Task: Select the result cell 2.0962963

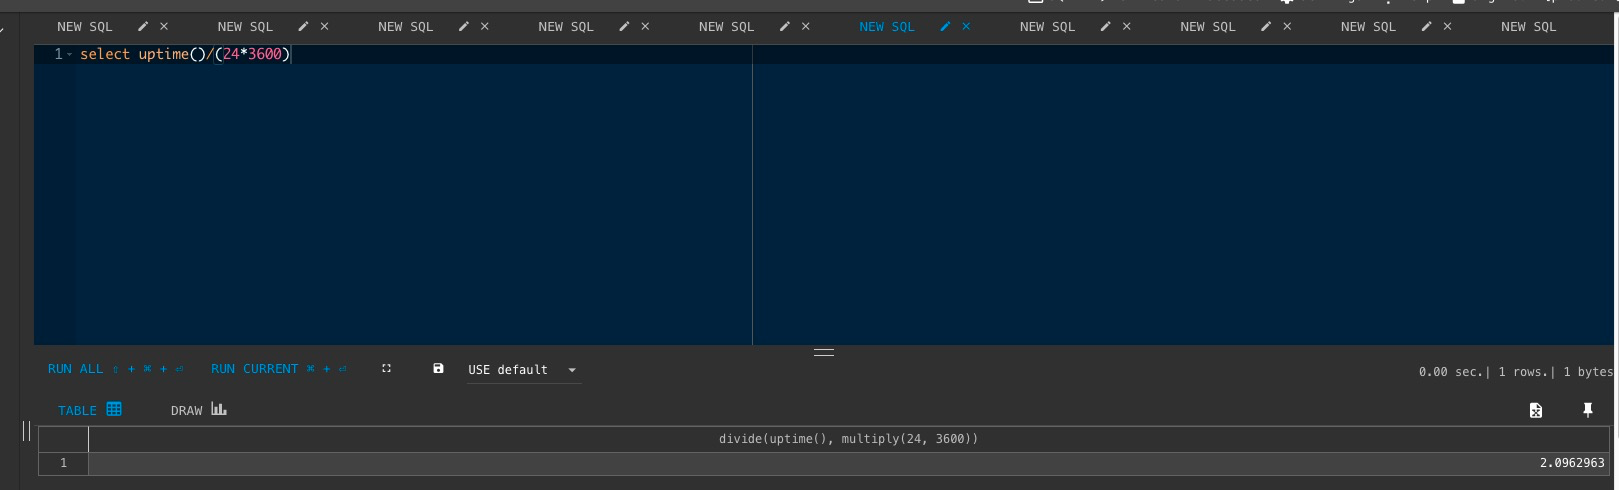Action: 849,463
